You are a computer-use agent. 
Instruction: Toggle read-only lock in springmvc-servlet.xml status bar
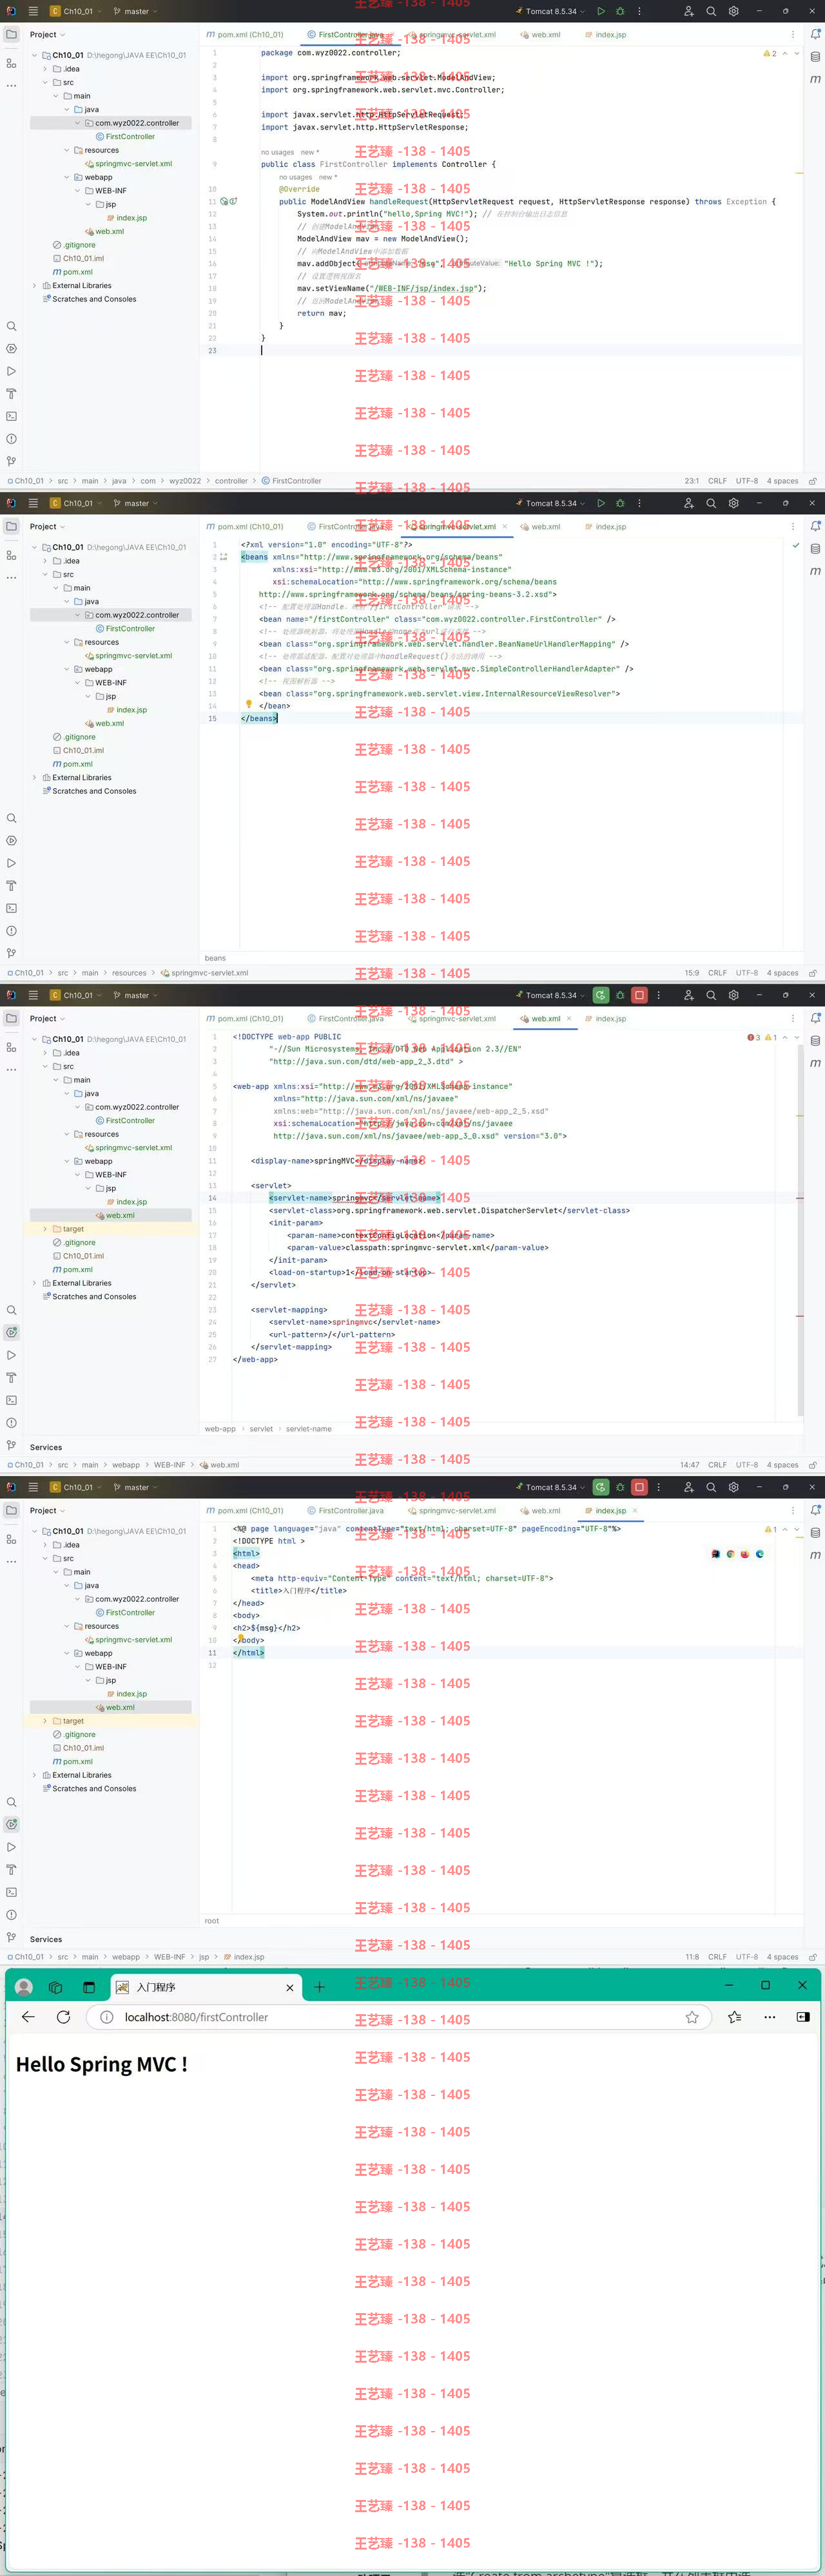[813, 973]
